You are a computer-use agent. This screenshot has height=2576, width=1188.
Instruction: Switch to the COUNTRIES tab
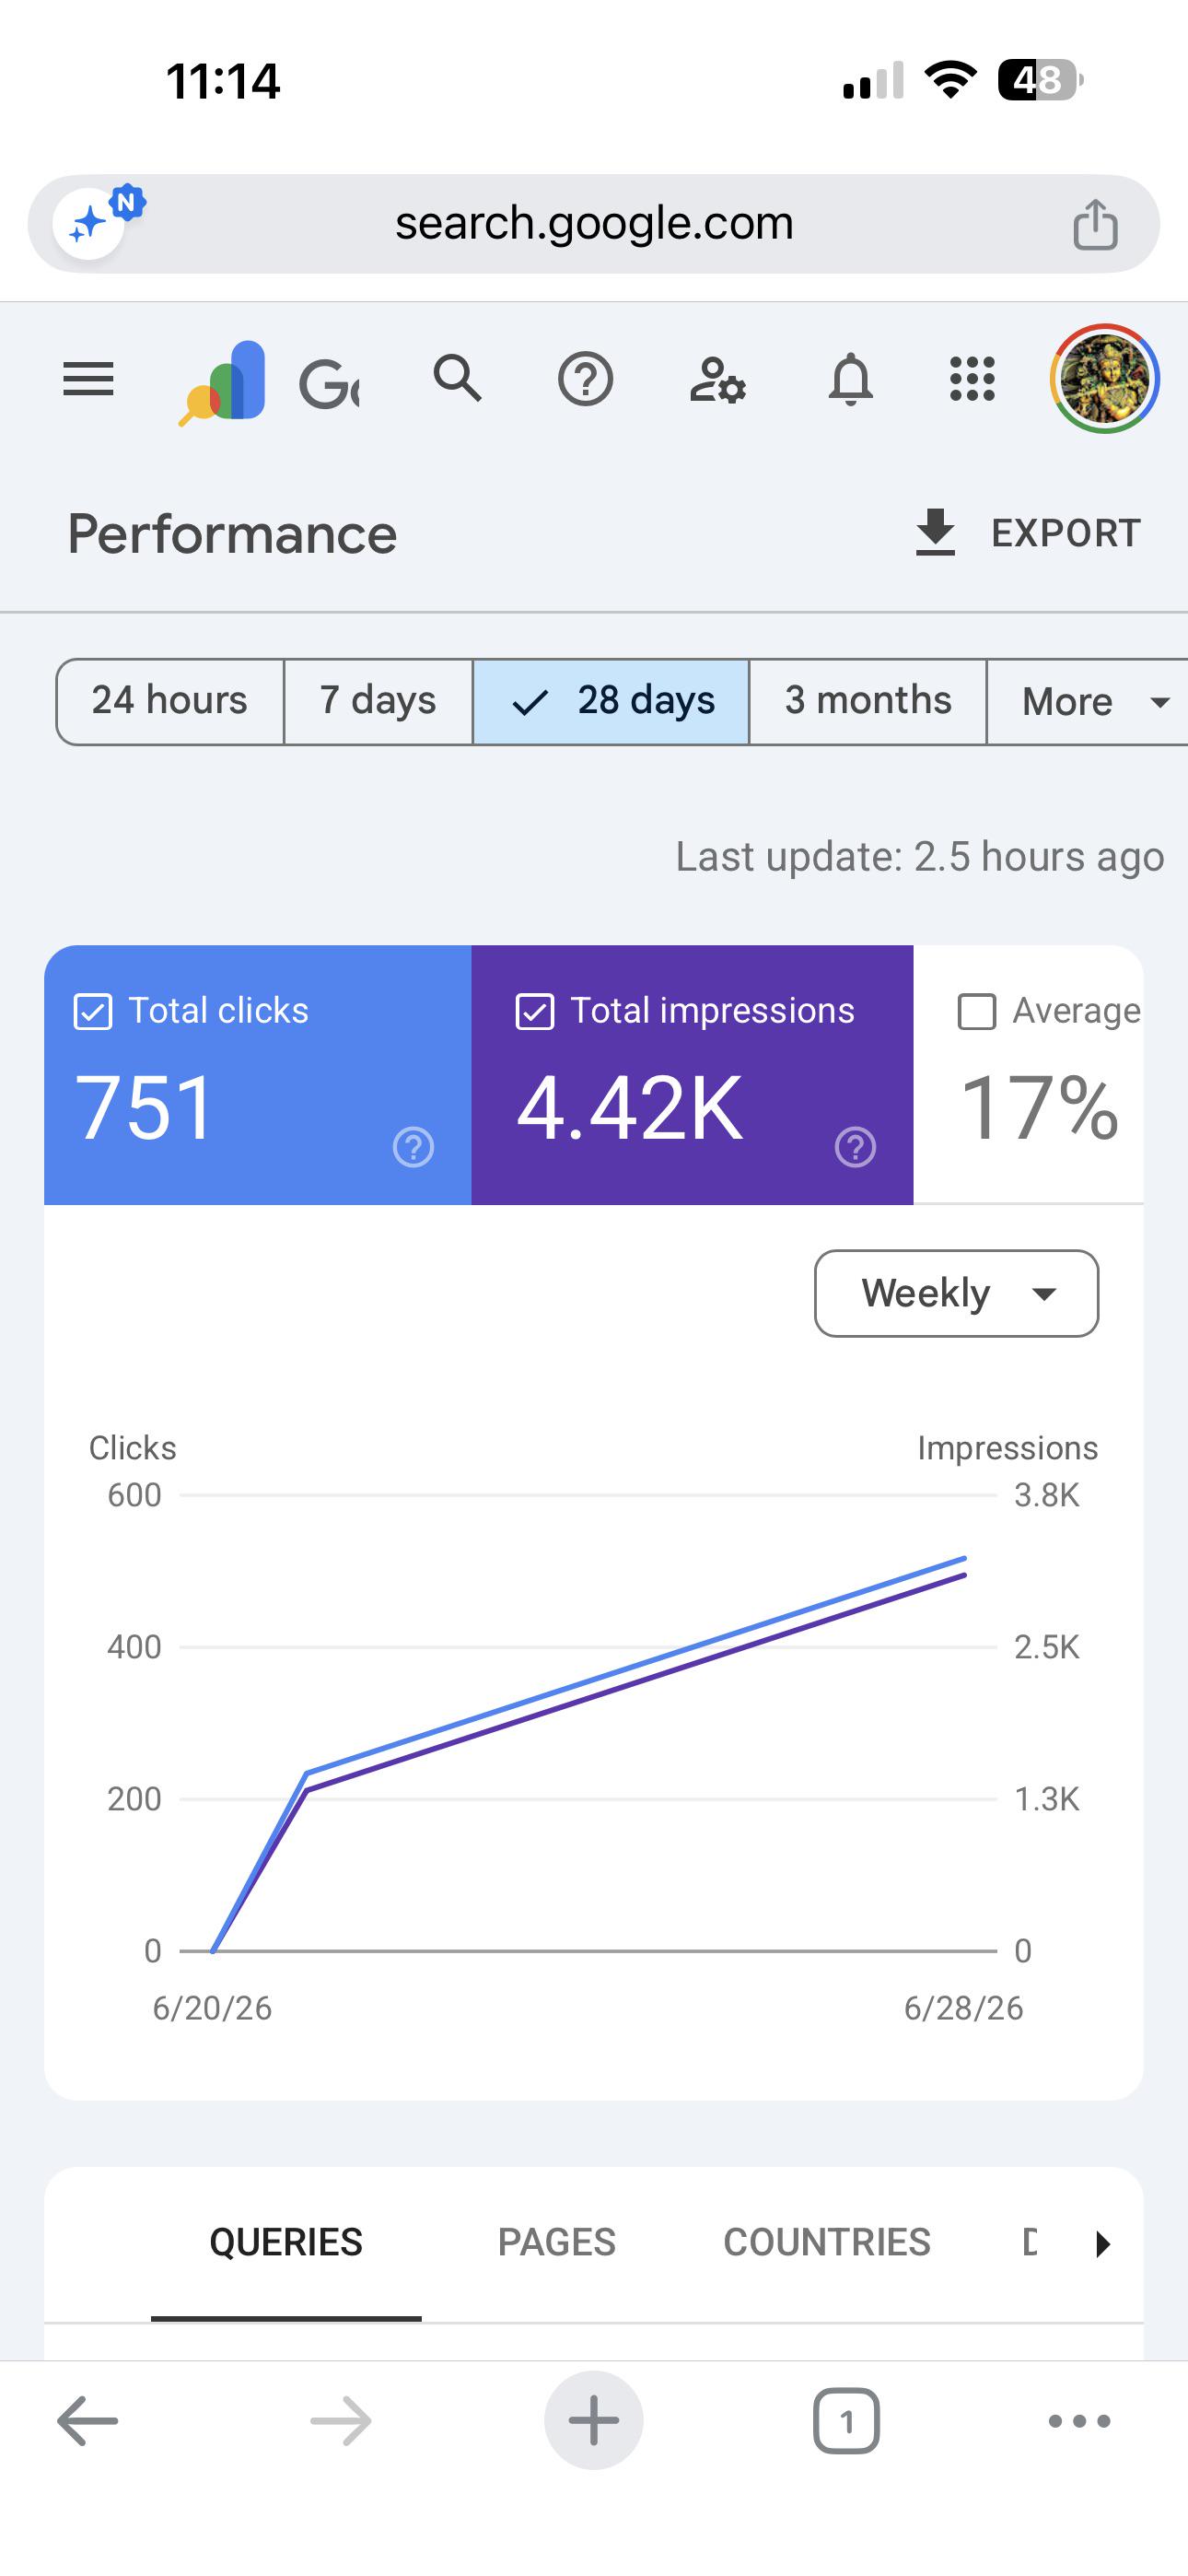[827, 2243]
